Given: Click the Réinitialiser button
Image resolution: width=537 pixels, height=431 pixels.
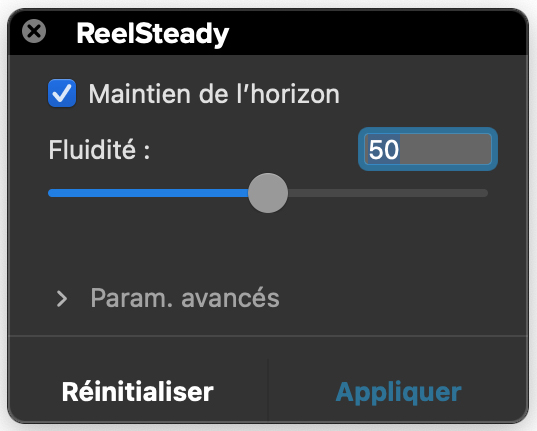Looking at the screenshot, I should 138,391.
